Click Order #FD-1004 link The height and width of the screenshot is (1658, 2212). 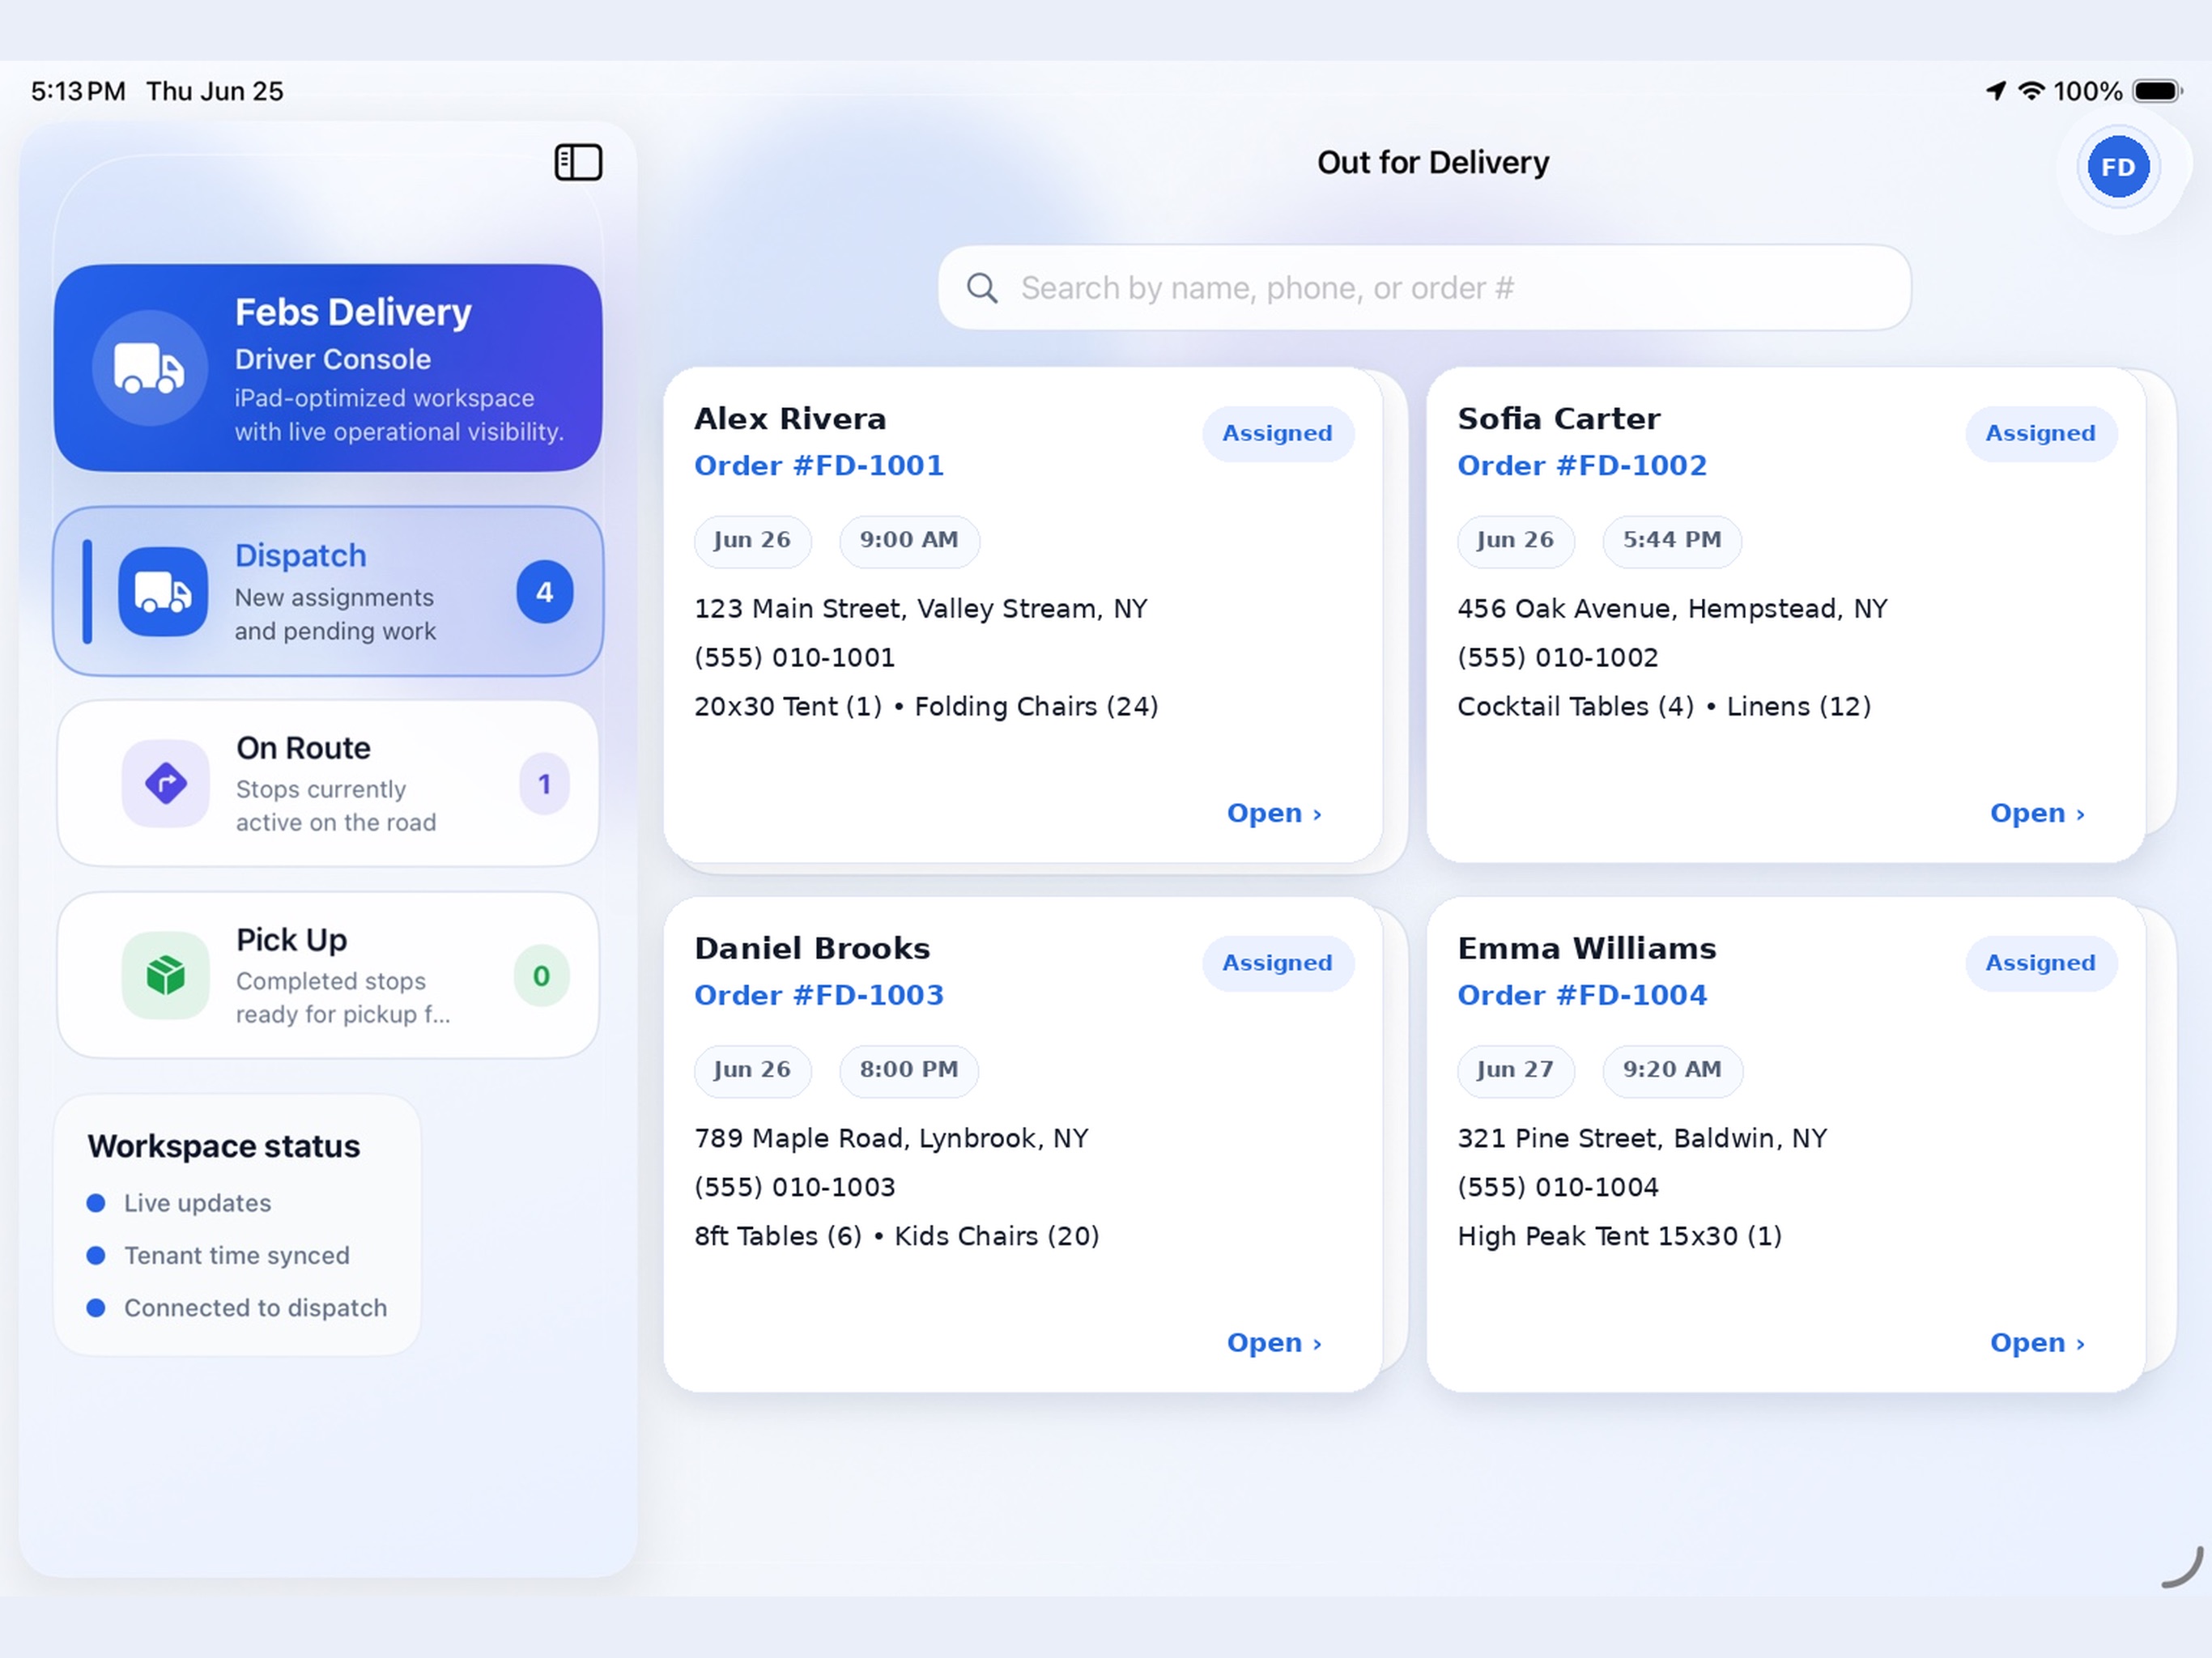click(x=1582, y=995)
